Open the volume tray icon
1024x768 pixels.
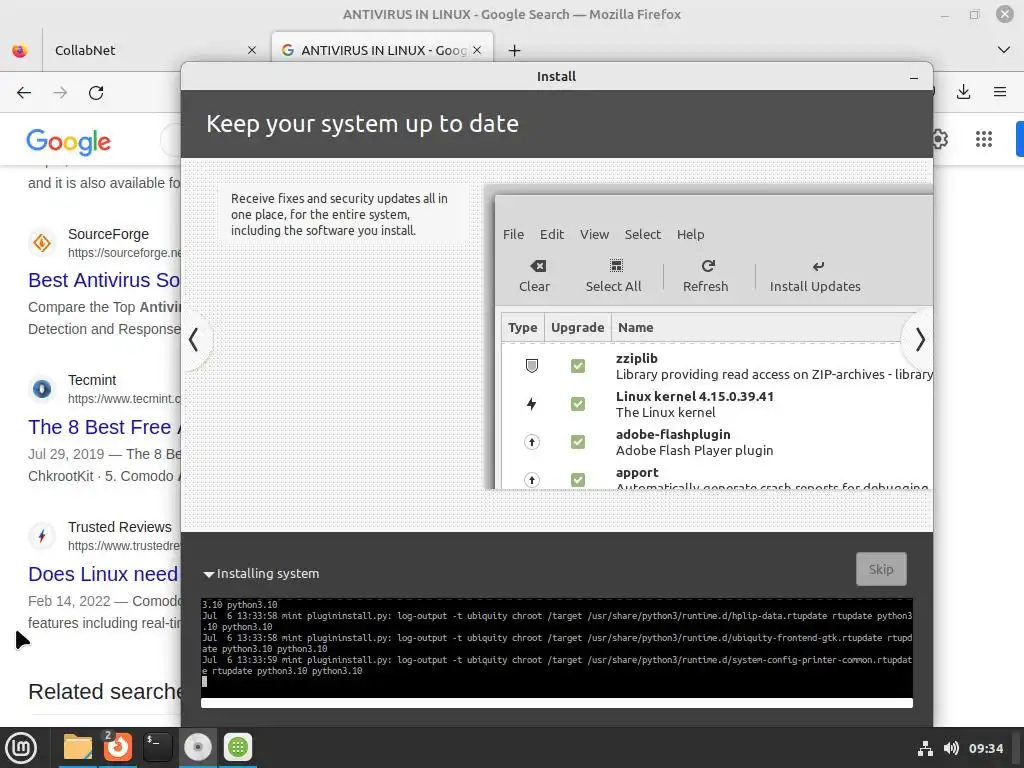(x=952, y=748)
